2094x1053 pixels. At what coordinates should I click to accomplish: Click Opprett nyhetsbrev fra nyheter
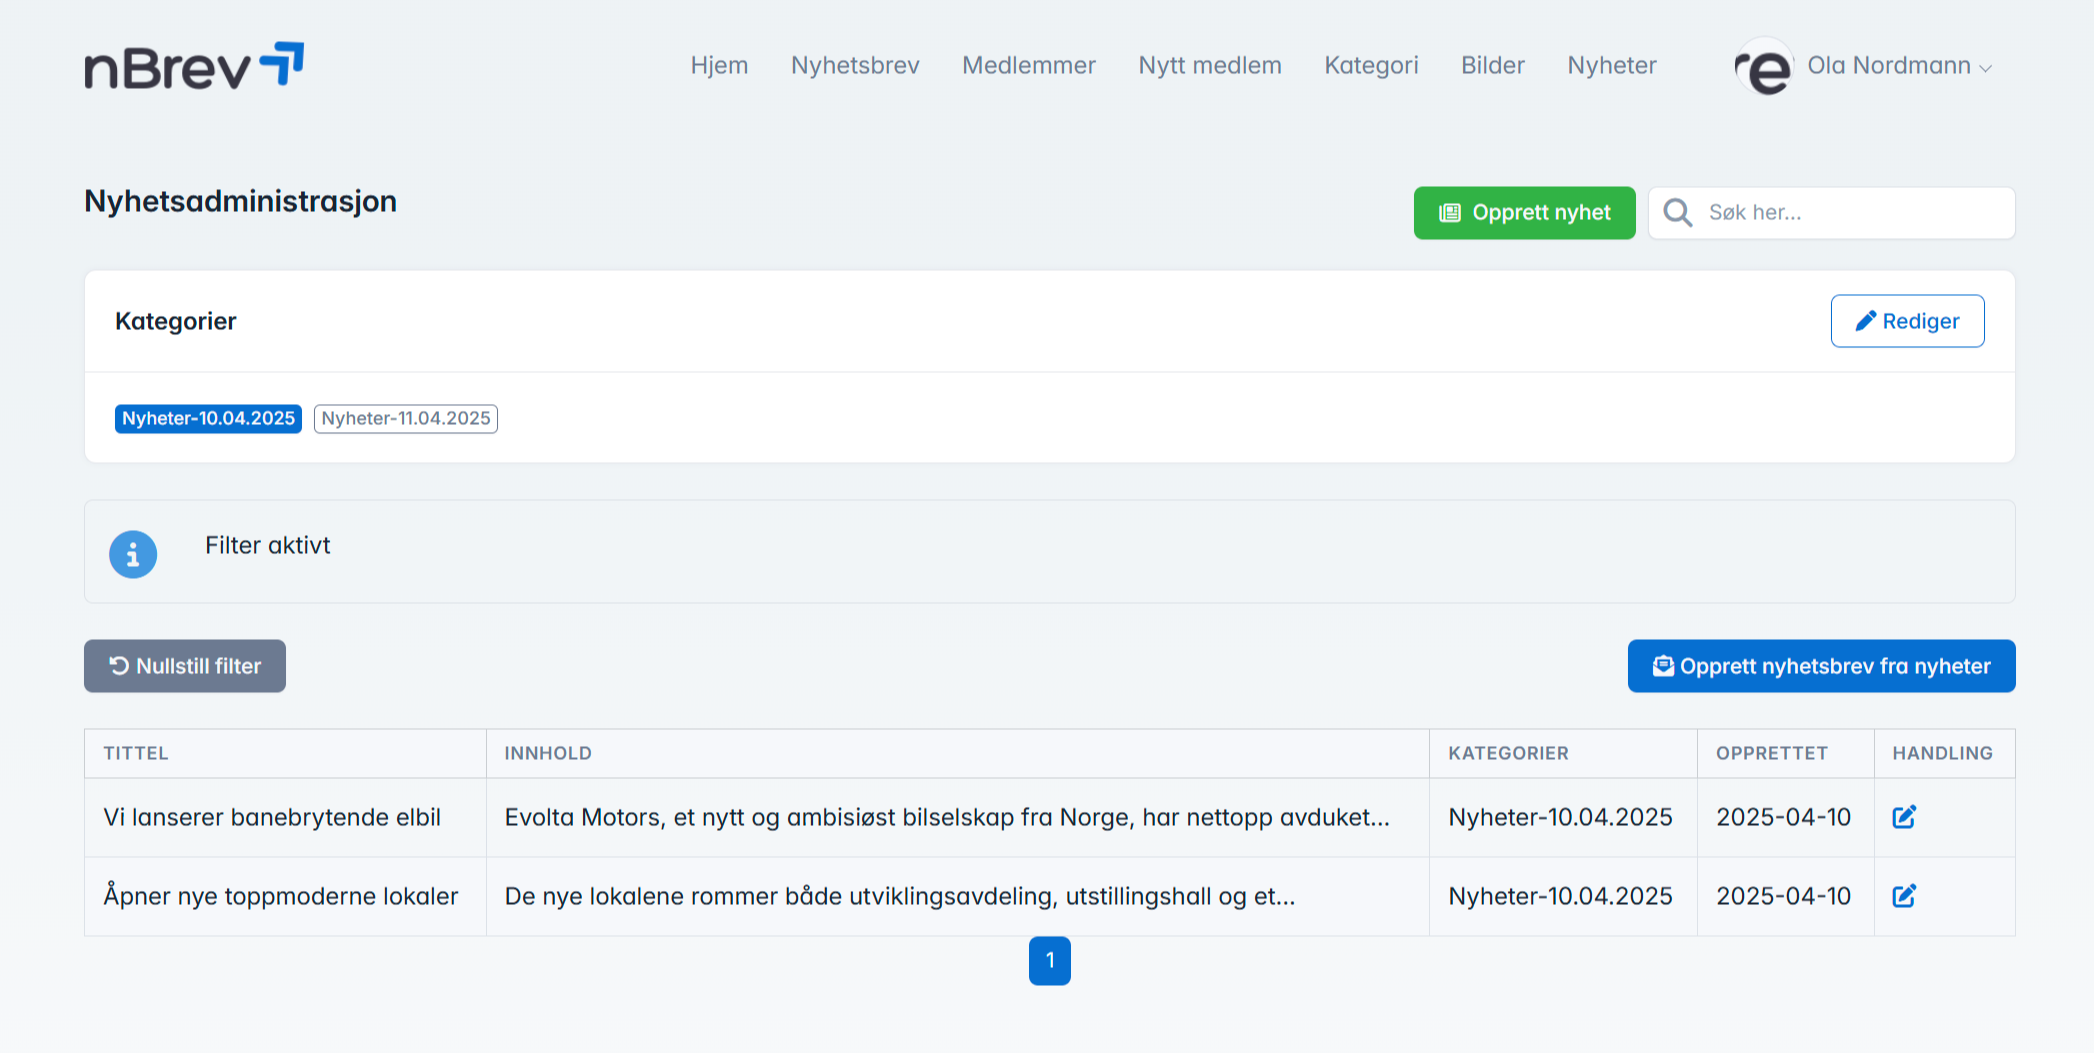click(x=1821, y=666)
